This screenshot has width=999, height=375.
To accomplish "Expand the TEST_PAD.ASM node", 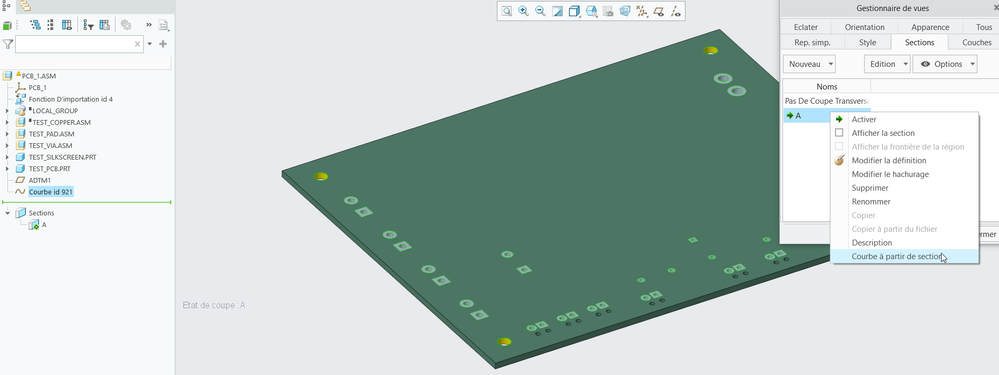I will click(x=7, y=134).
